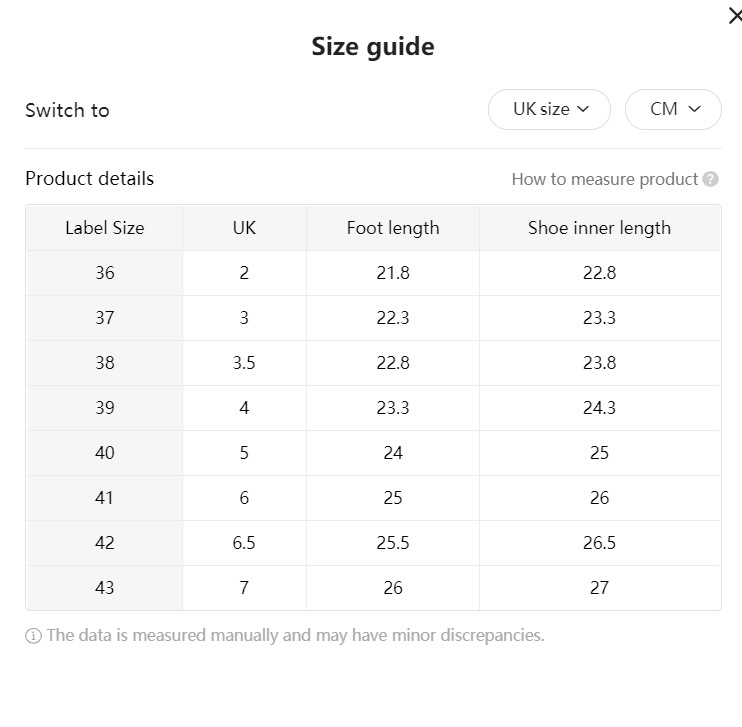
Task: Click How to measure product link
Action: (x=604, y=179)
